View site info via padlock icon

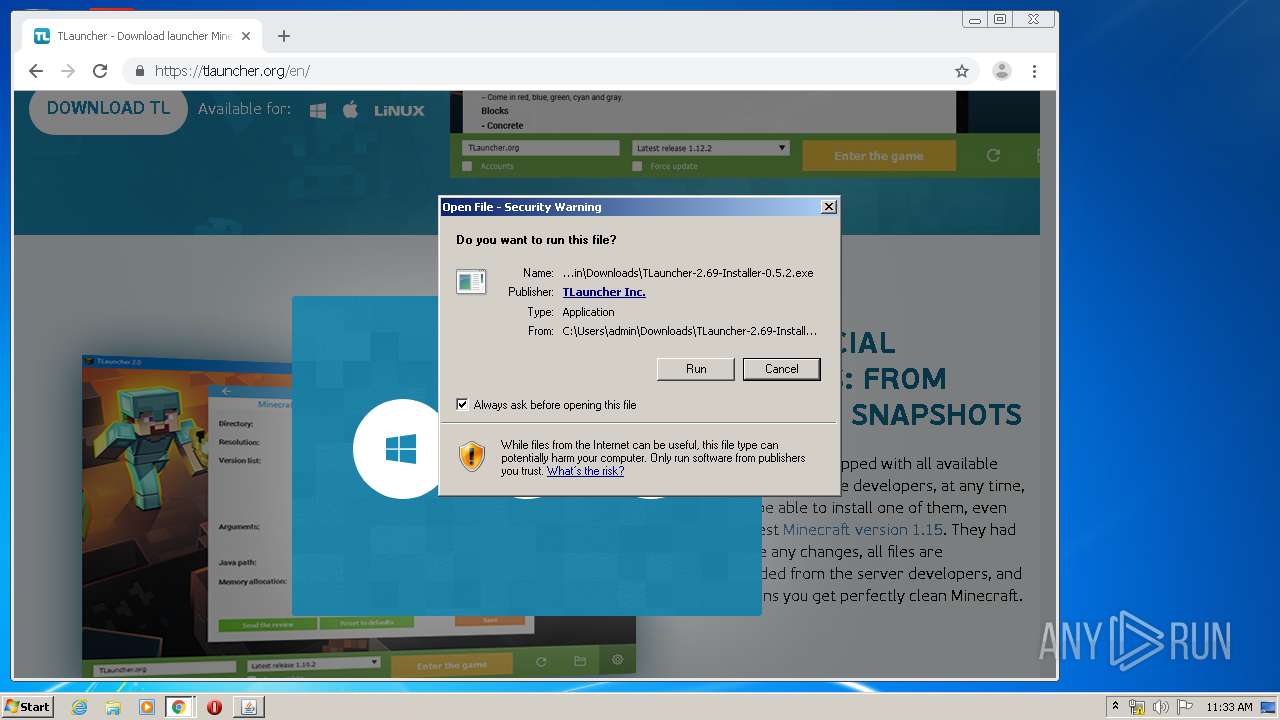click(x=139, y=71)
